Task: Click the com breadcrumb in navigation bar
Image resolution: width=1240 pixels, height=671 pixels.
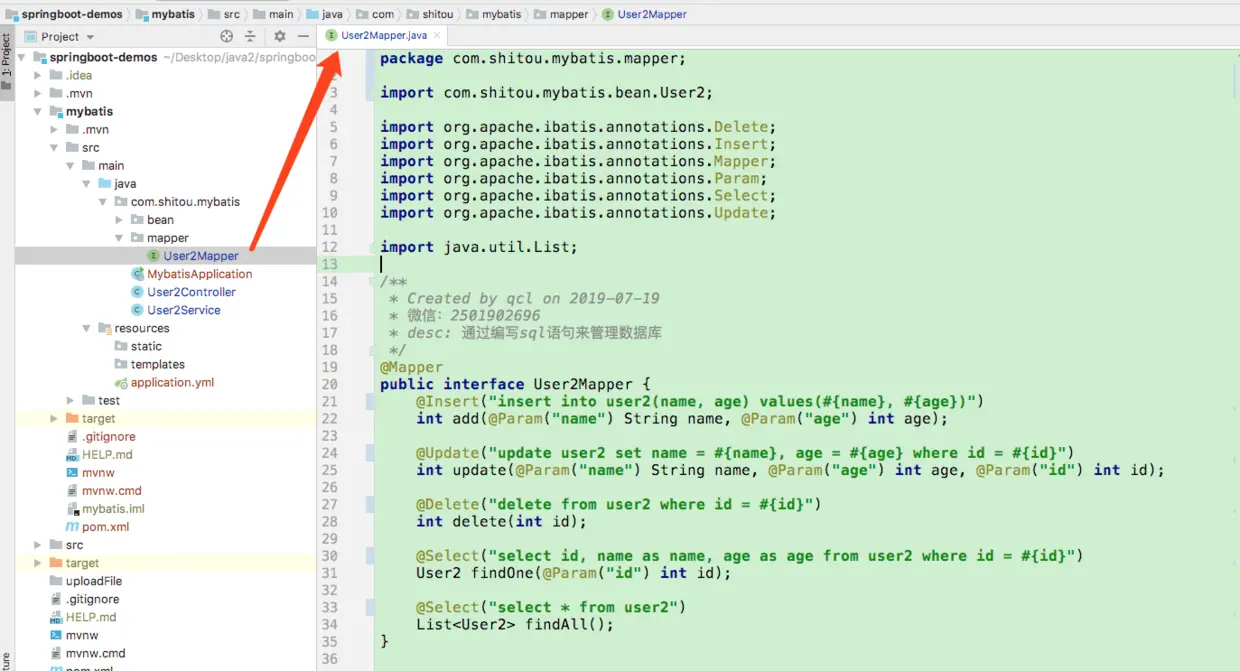Action: point(375,14)
